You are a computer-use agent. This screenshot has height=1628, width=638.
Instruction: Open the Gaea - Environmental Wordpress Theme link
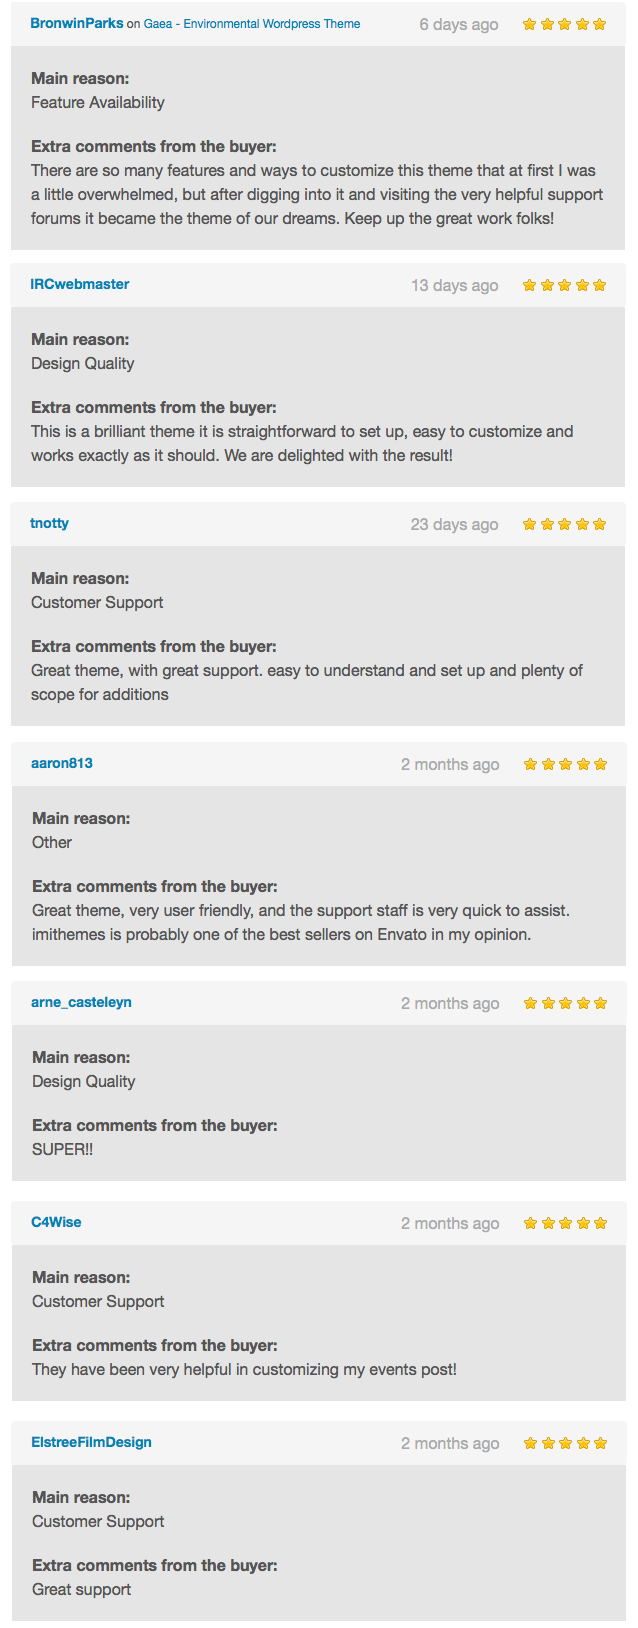click(252, 24)
